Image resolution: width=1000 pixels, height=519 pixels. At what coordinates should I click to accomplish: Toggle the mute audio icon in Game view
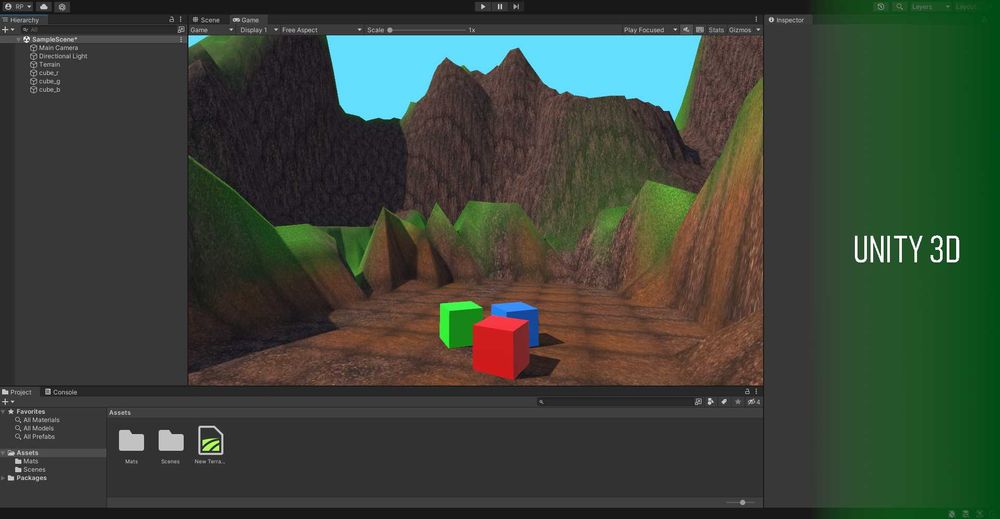tap(686, 30)
